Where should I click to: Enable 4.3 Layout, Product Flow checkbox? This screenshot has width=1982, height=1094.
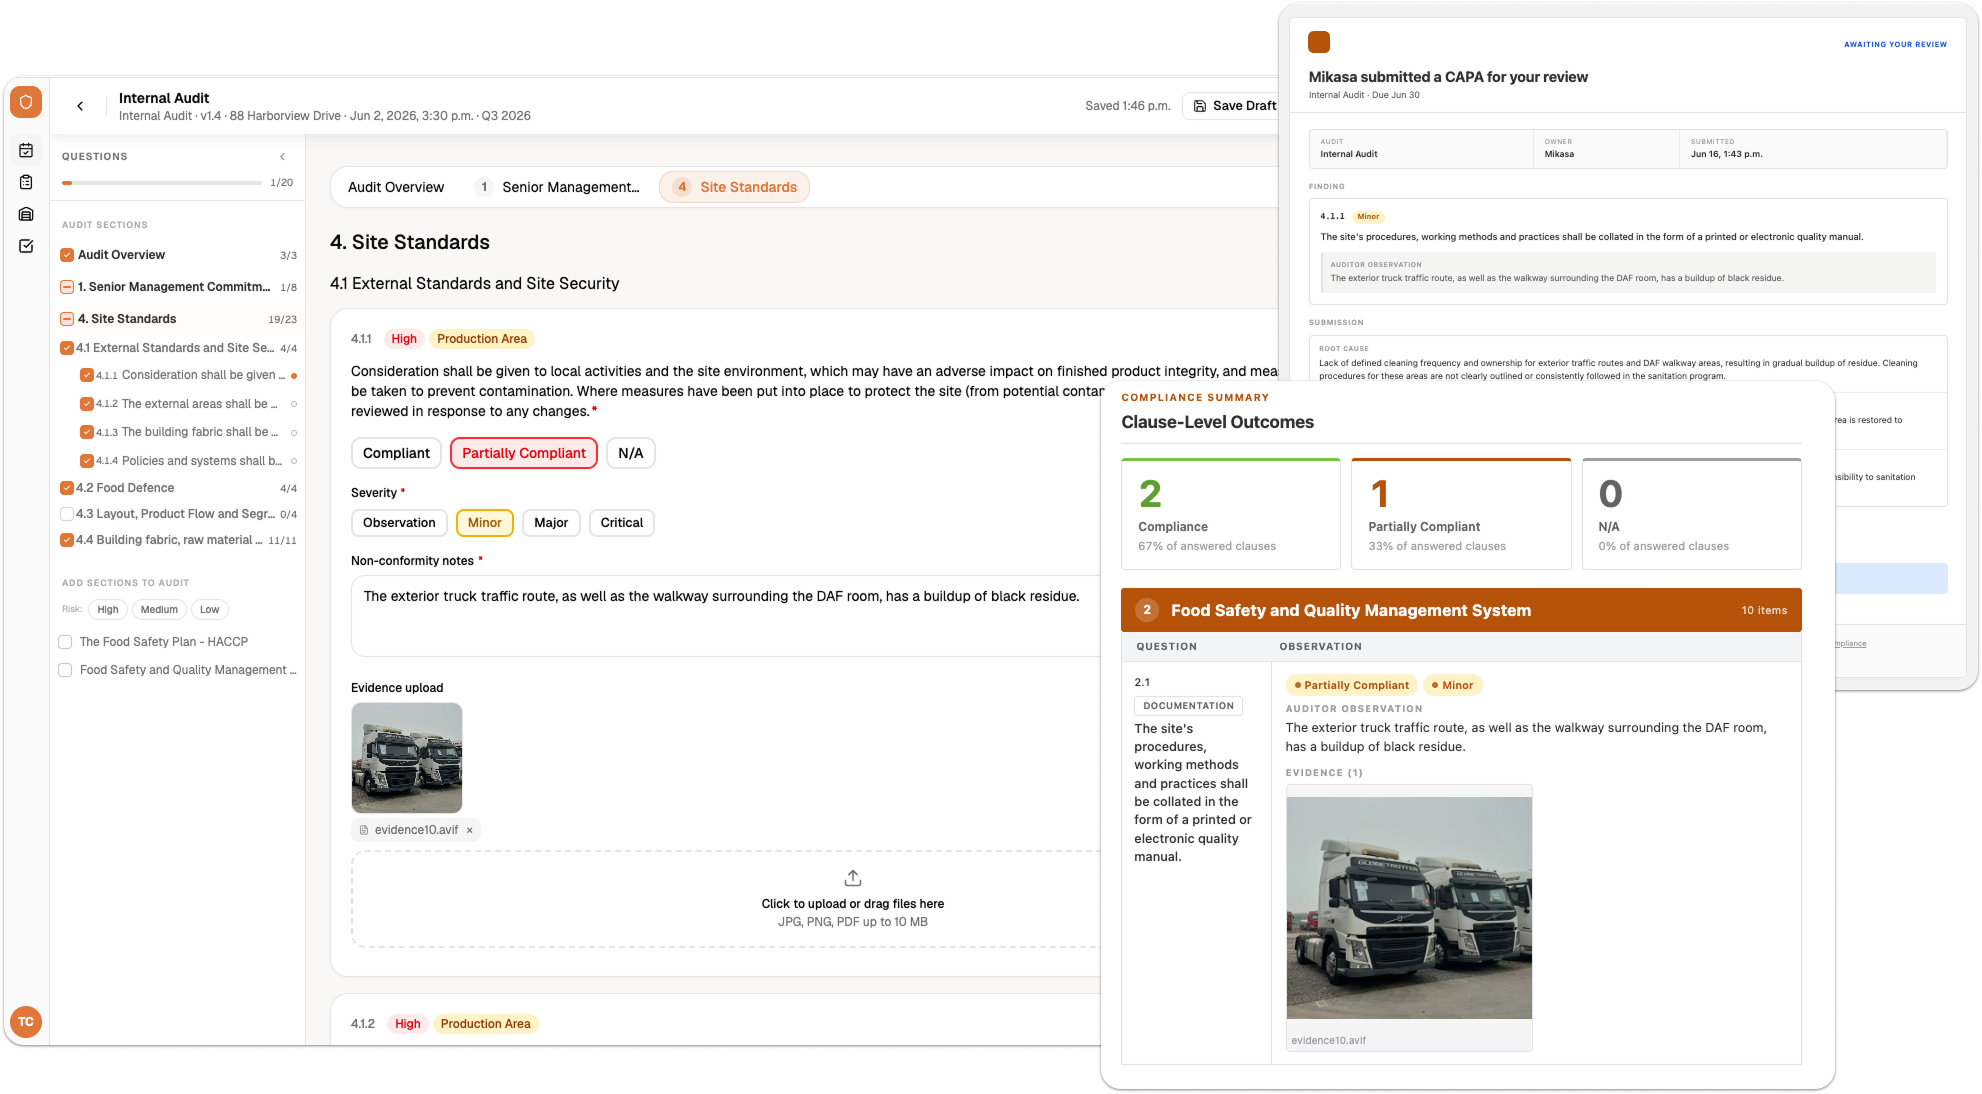click(67, 514)
